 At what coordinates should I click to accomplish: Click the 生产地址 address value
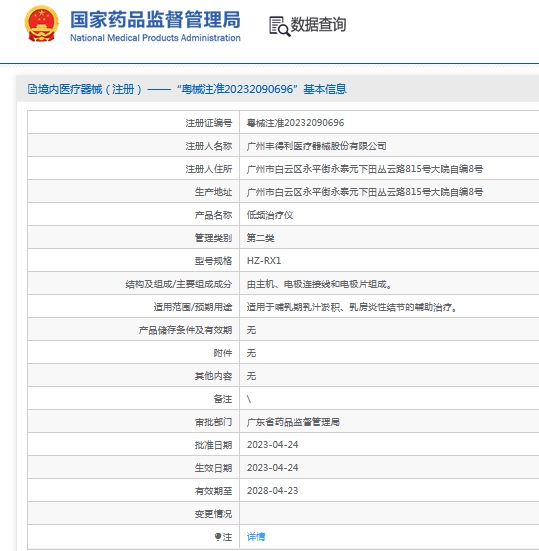click(x=365, y=192)
